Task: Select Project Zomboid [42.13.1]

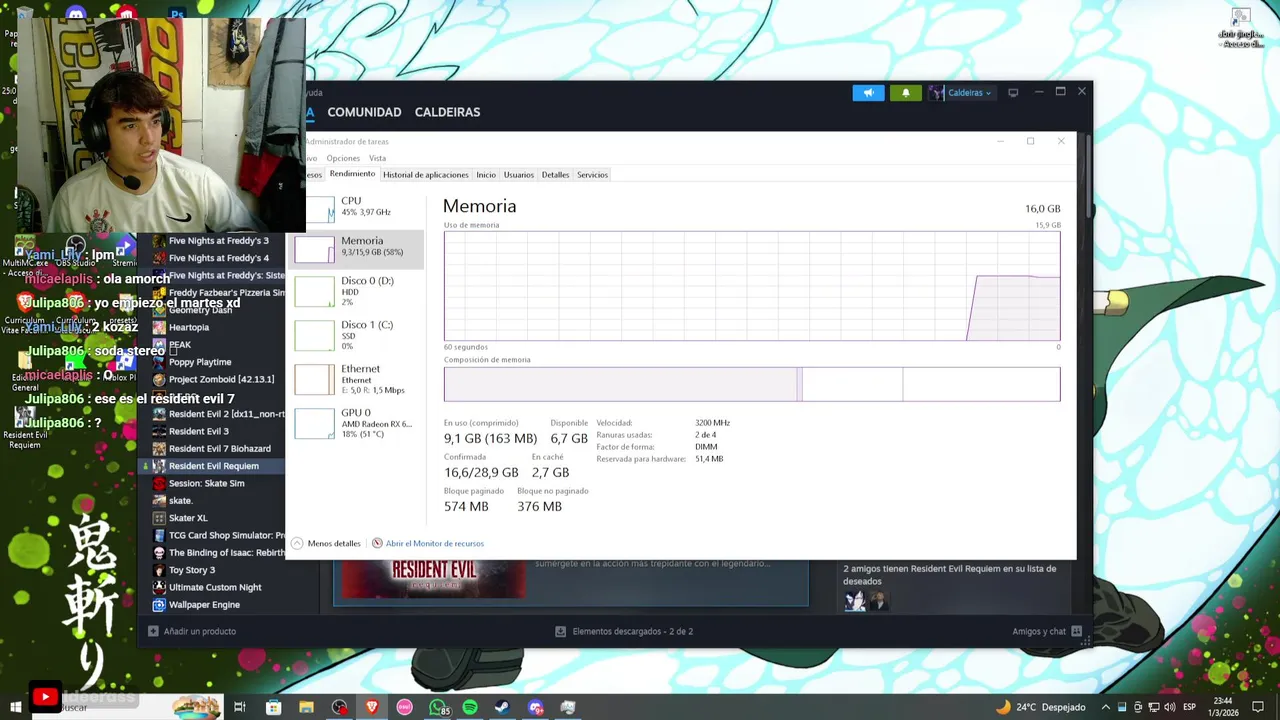Action: [221, 379]
